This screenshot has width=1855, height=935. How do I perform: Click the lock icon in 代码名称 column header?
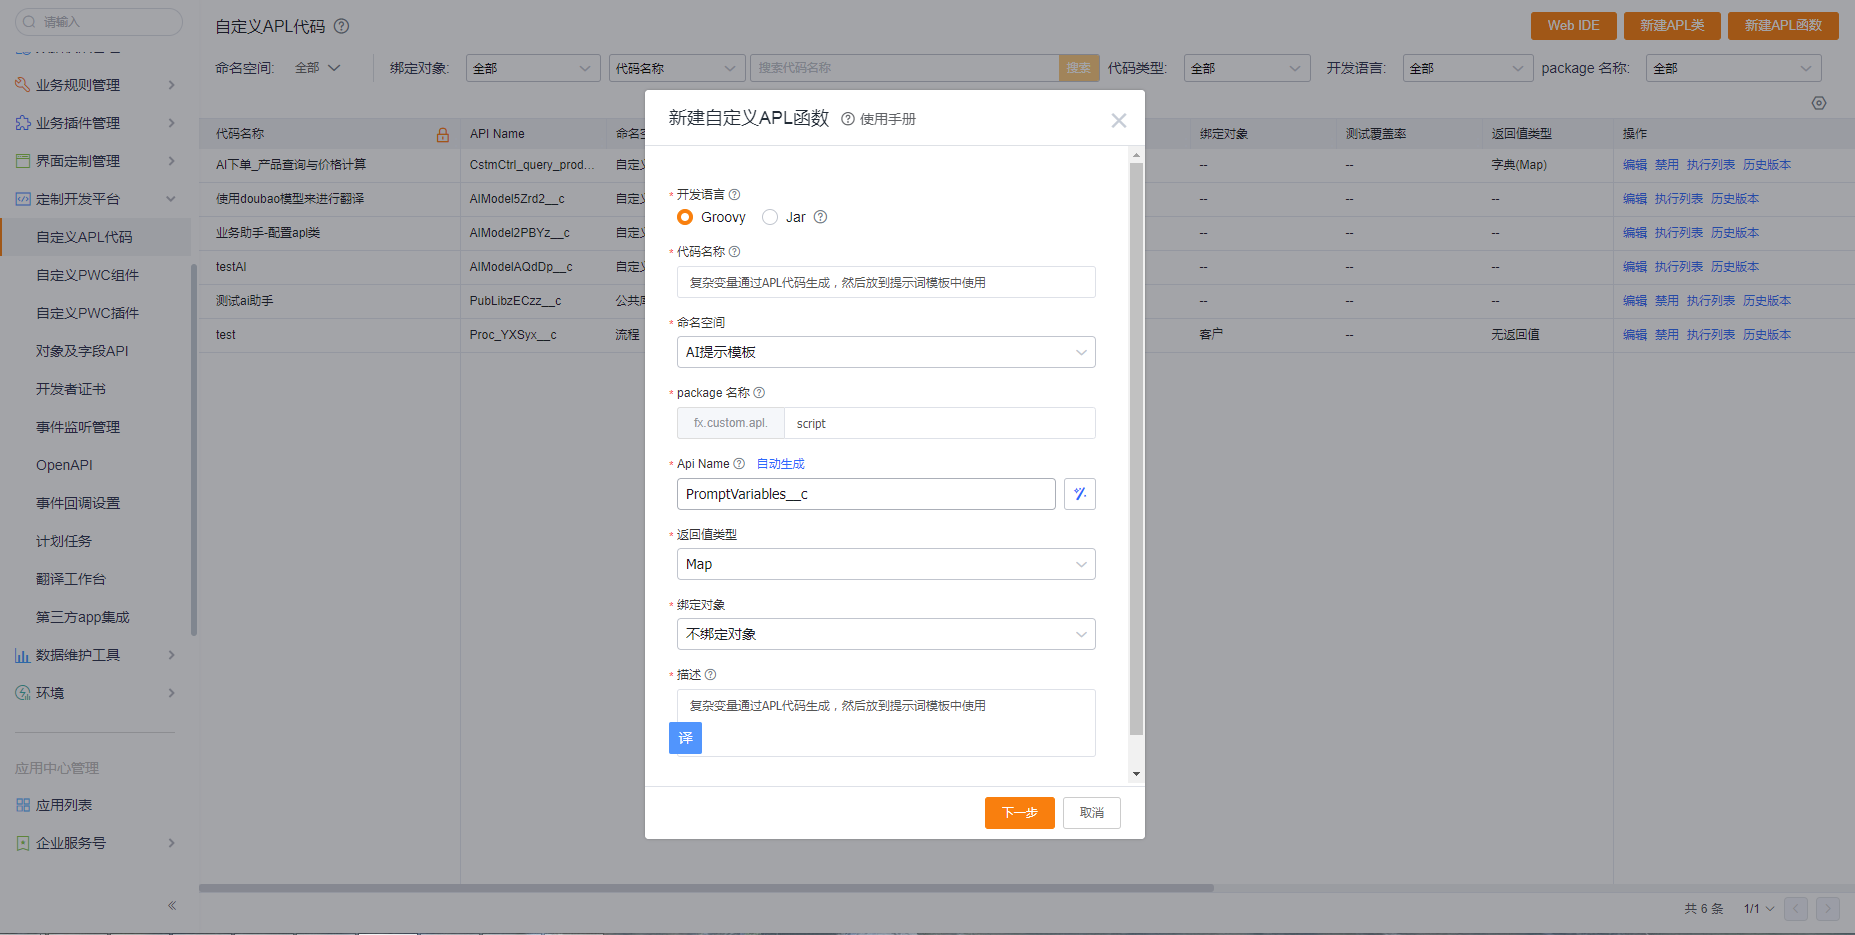click(x=443, y=134)
